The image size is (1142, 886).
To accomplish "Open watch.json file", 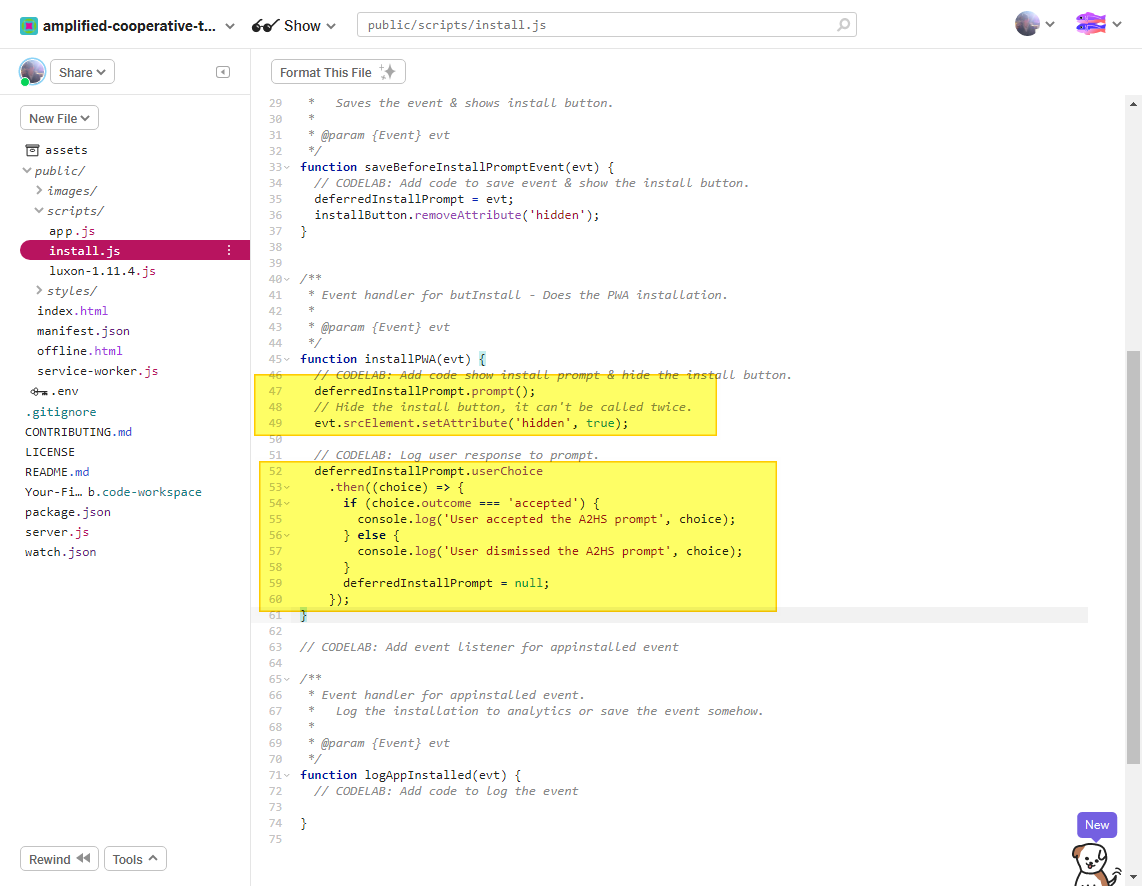I will [60, 552].
